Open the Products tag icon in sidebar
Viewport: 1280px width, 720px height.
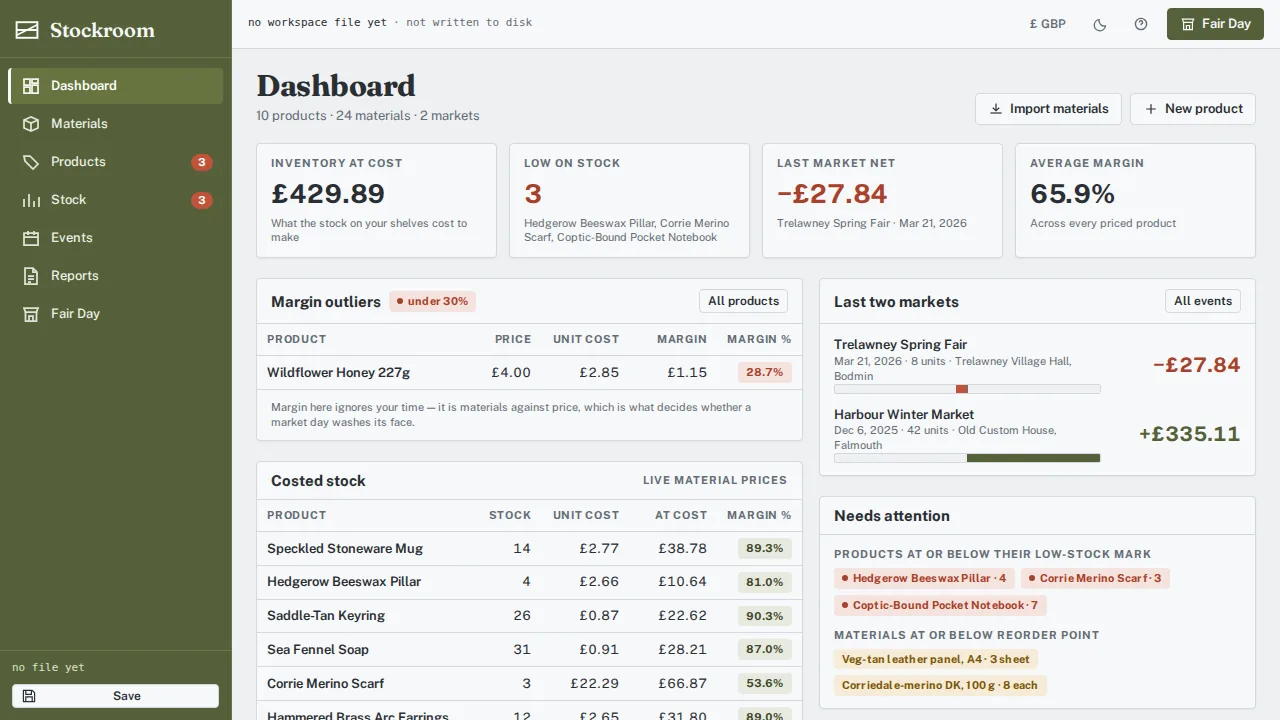click(x=31, y=162)
